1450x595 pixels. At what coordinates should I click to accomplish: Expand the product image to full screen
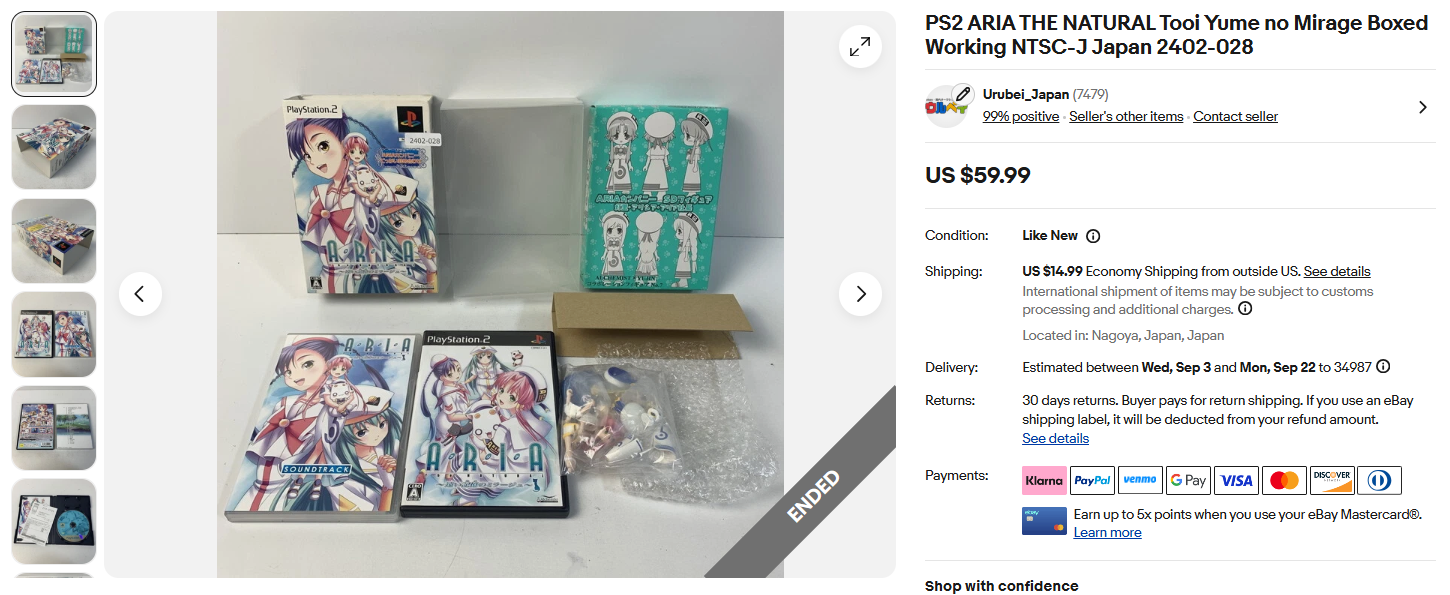(860, 46)
